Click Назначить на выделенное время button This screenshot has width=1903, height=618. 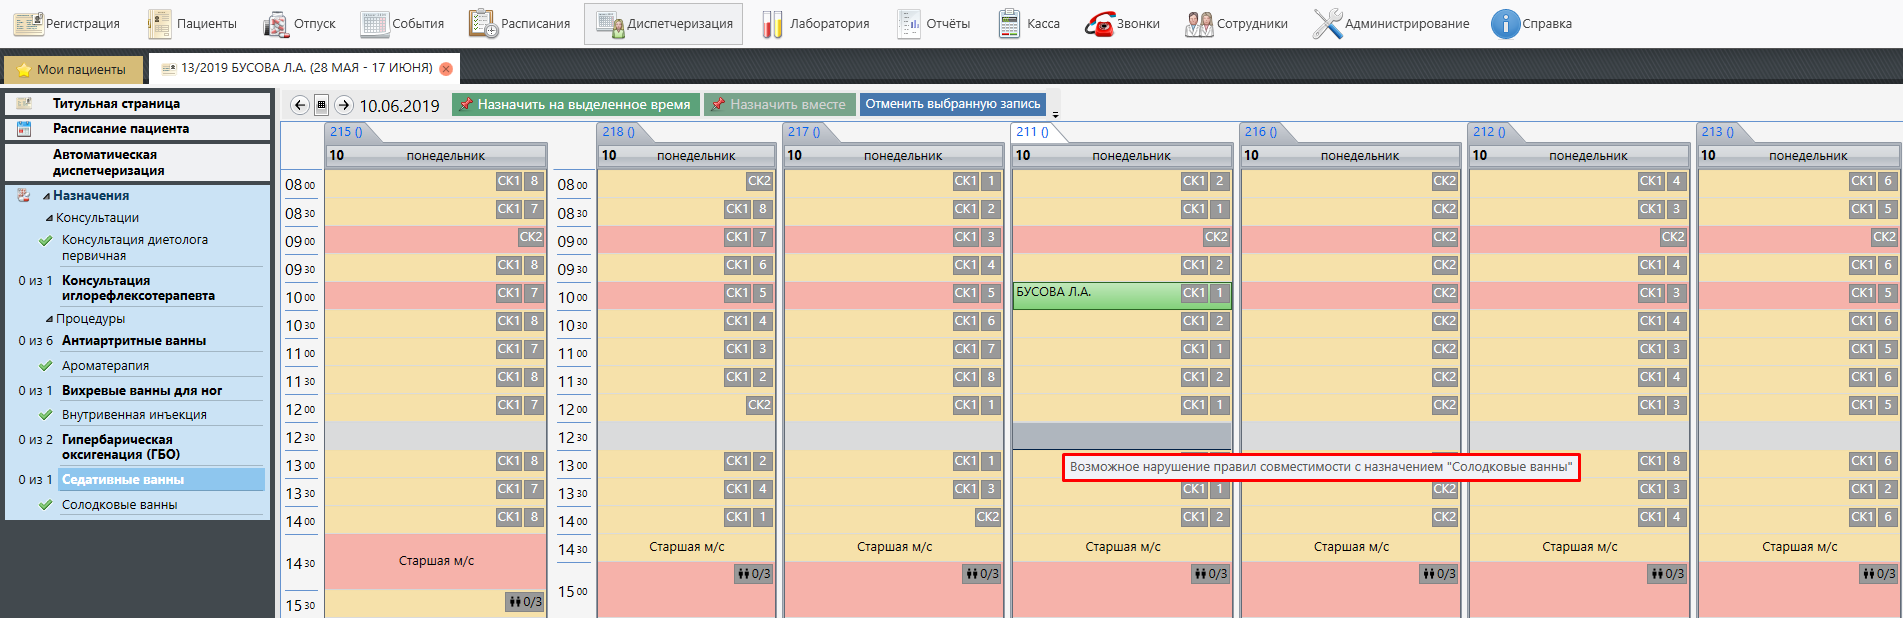(575, 104)
